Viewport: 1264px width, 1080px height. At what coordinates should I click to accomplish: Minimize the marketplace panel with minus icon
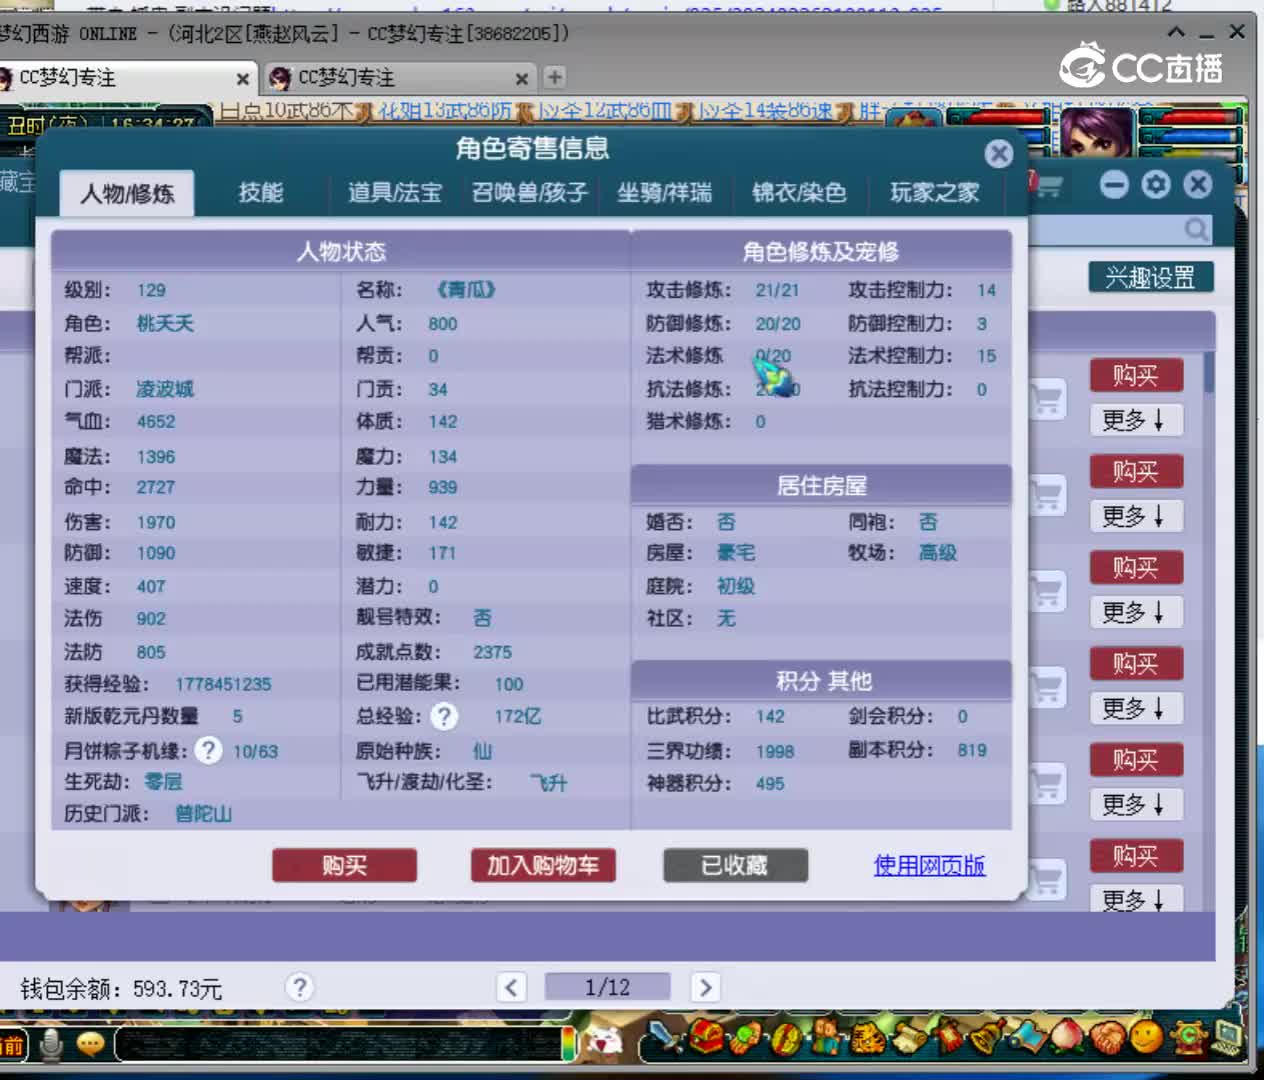[1114, 185]
